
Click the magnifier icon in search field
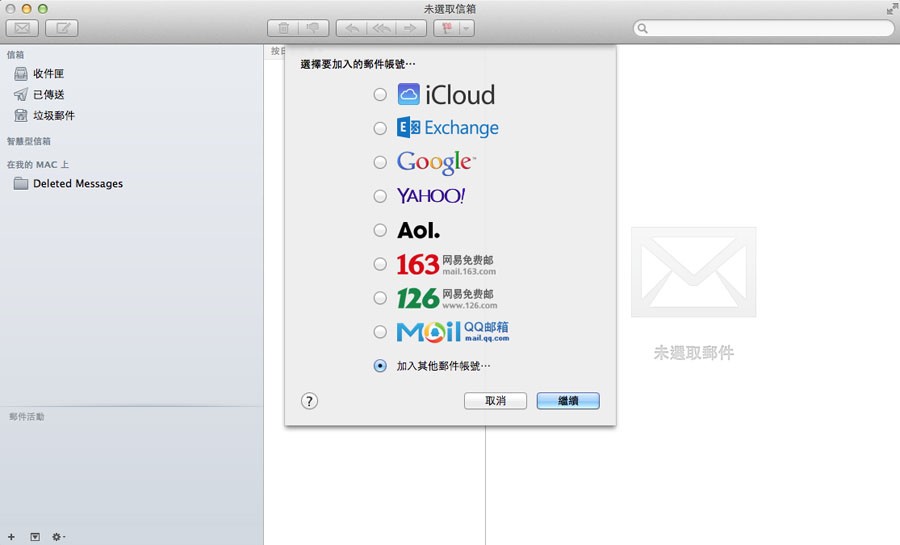(x=642, y=28)
